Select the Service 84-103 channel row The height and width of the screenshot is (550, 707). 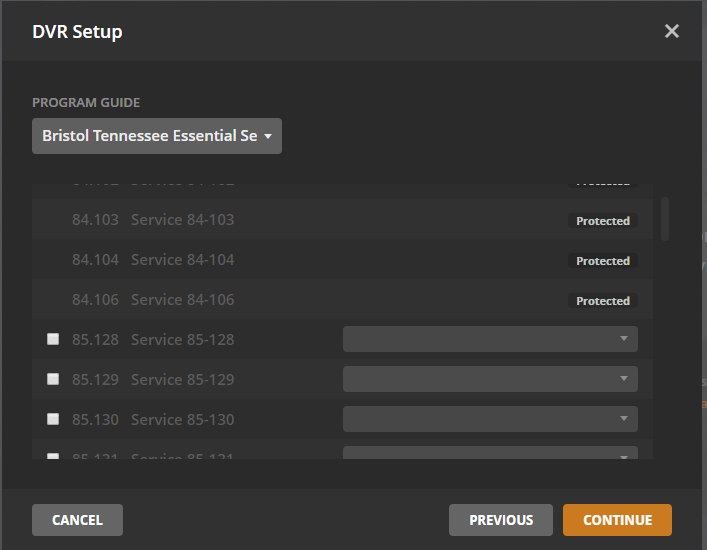(x=182, y=220)
